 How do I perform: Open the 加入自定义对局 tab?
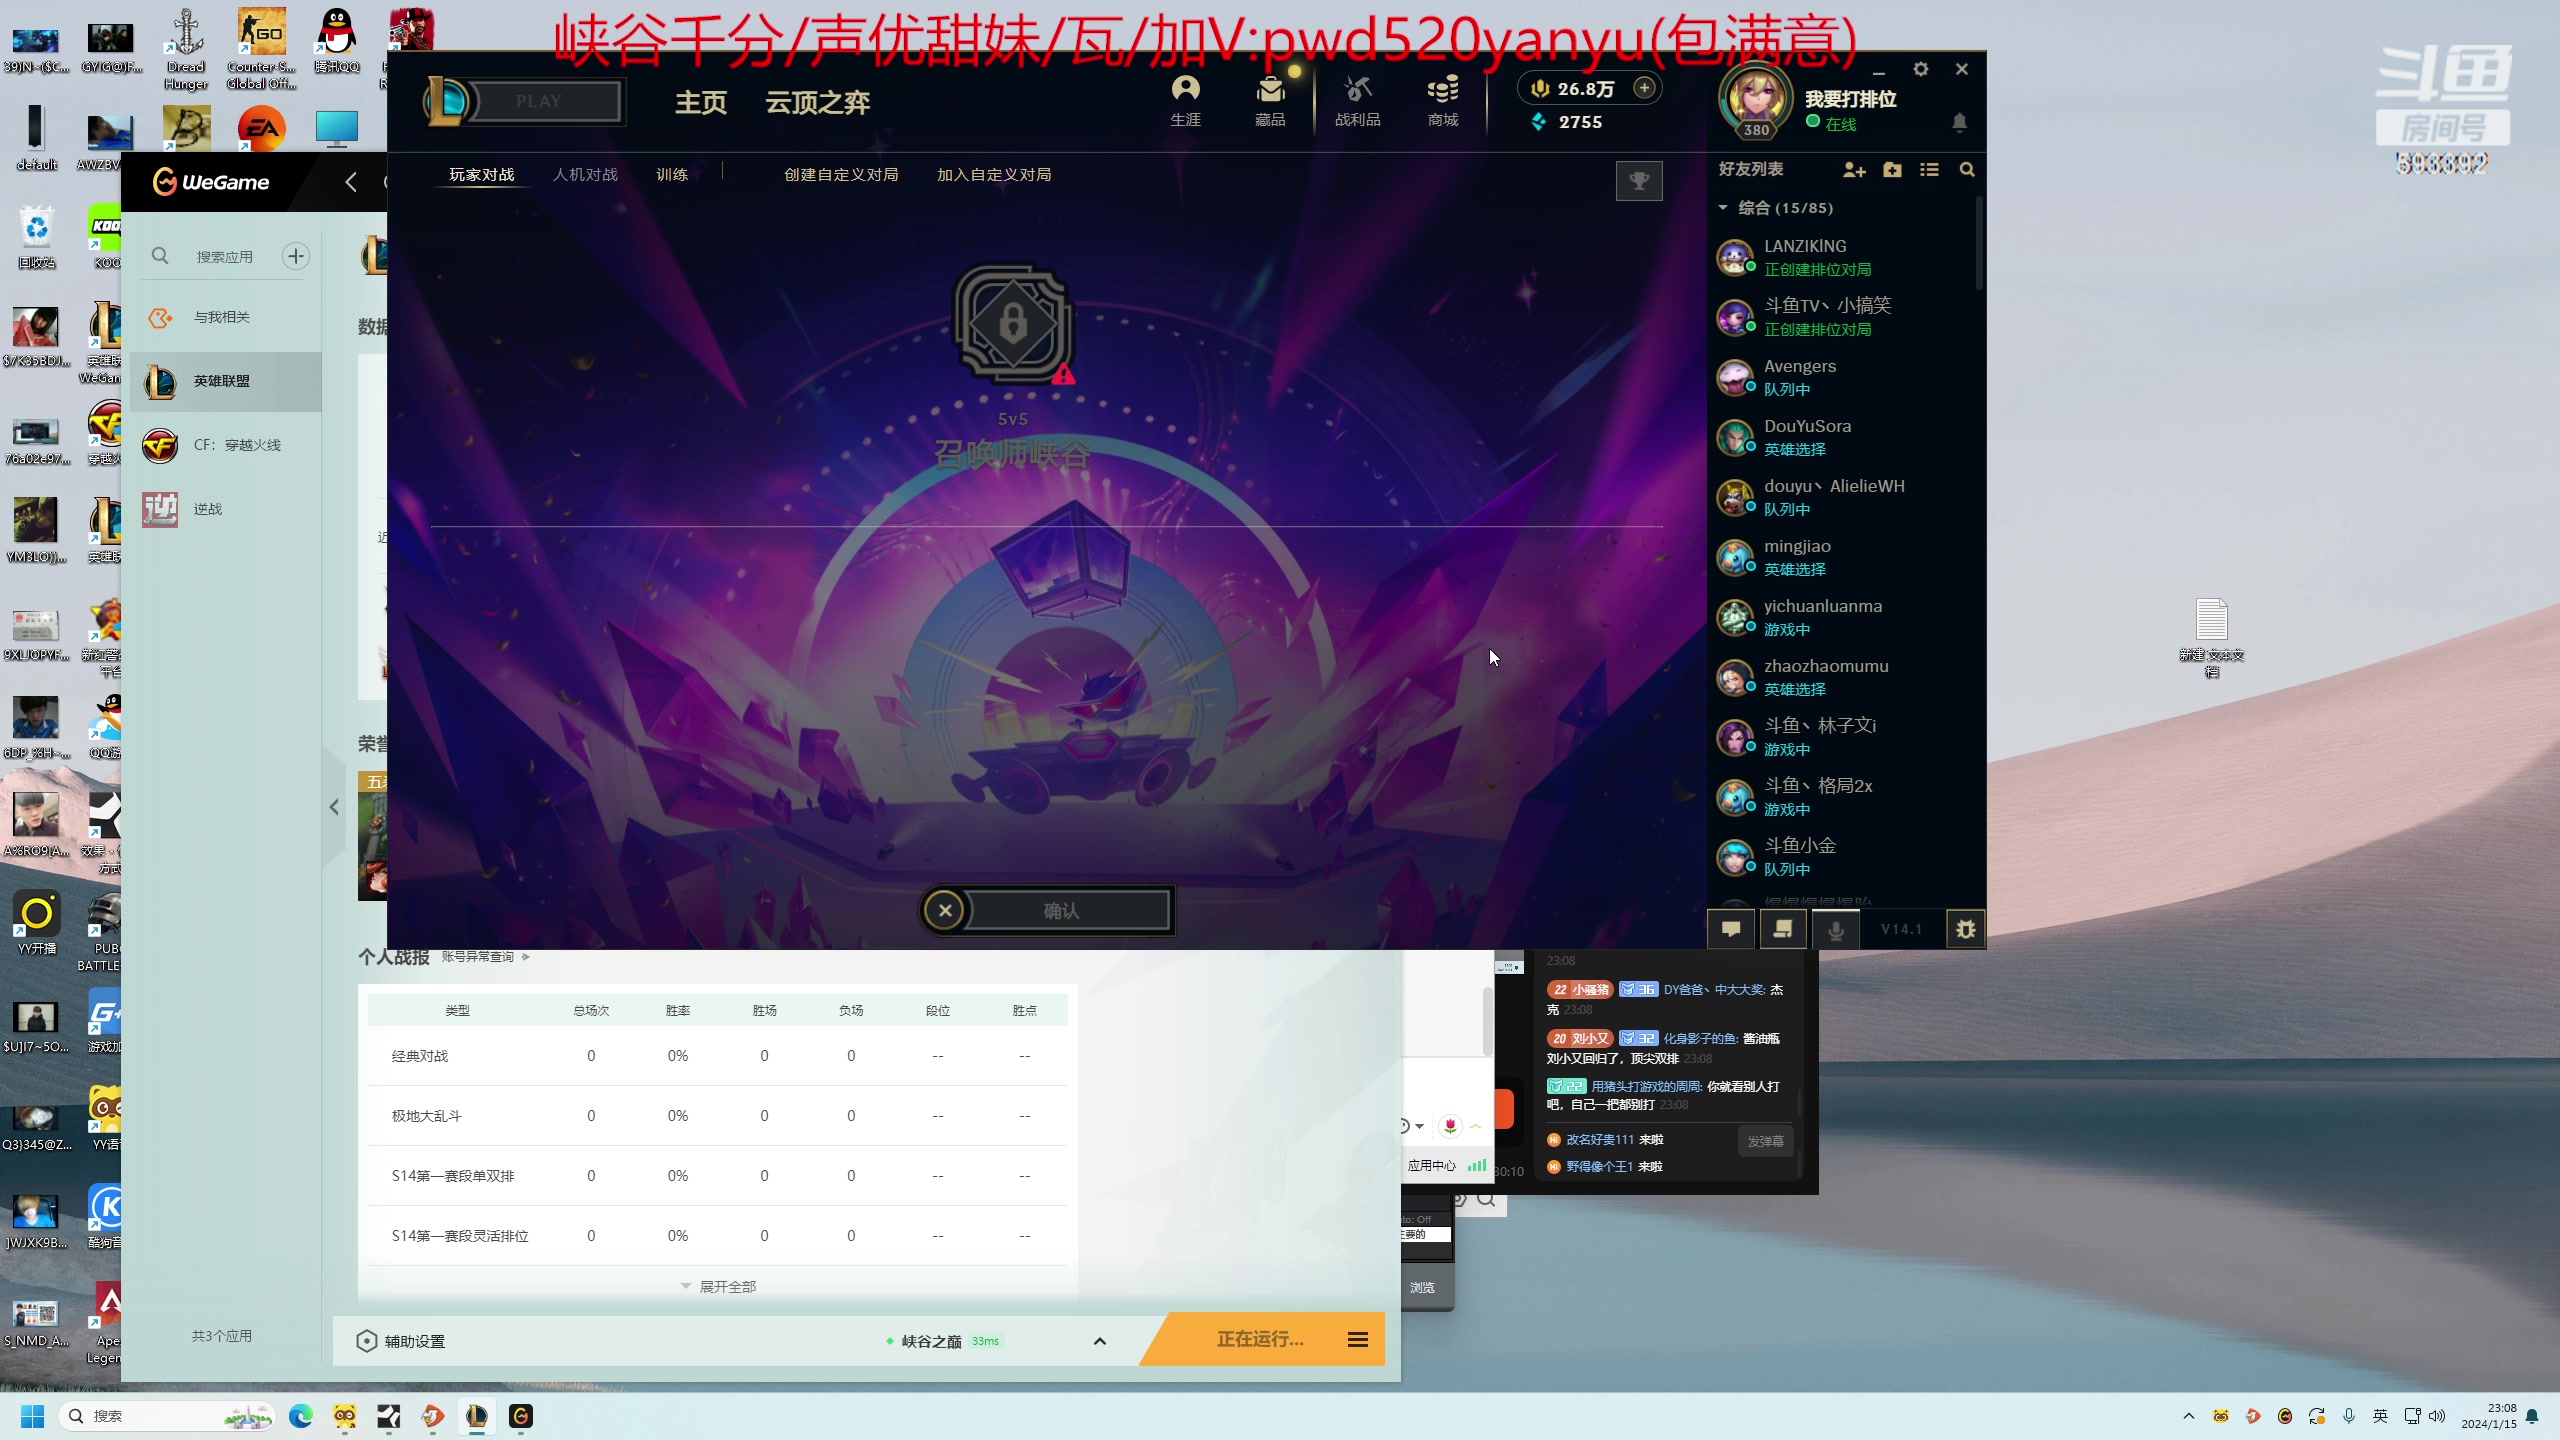(994, 175)
